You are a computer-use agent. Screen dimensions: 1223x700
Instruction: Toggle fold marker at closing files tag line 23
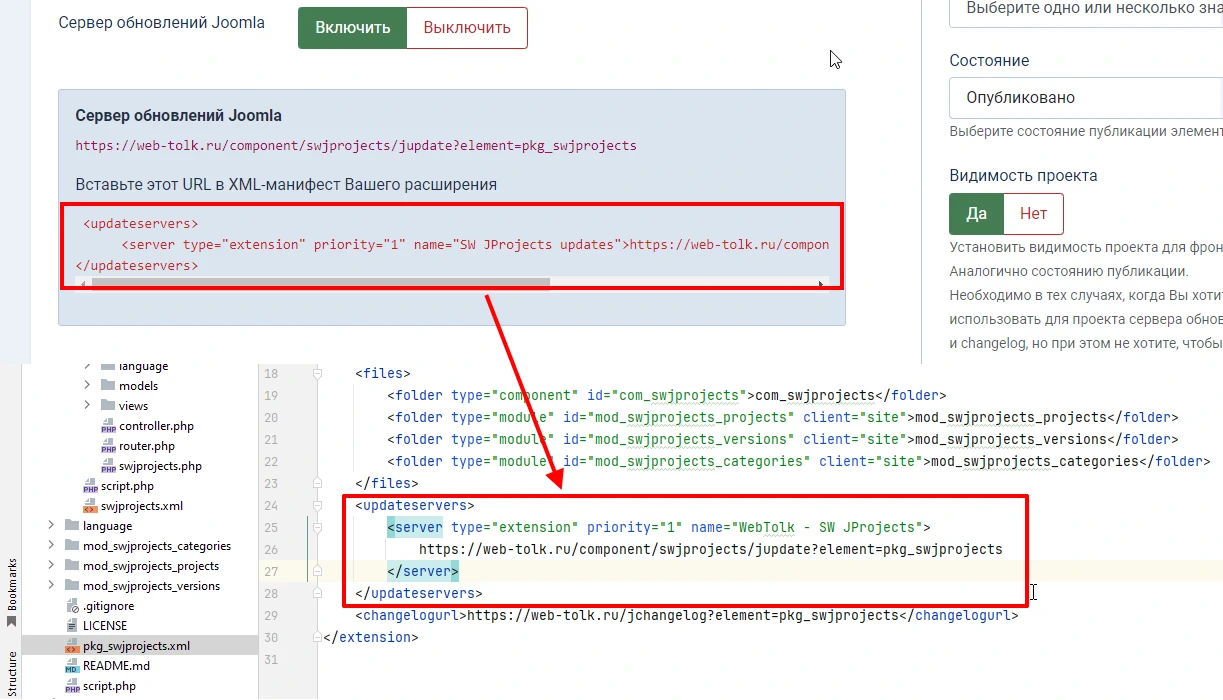[x=318, y=484]
